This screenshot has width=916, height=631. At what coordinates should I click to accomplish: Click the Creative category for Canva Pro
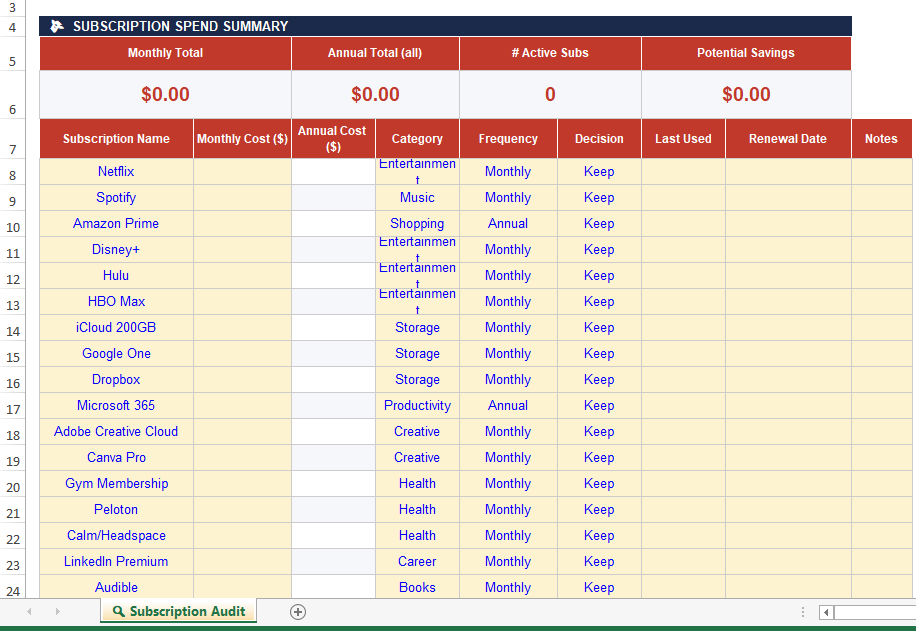(417, 457)
